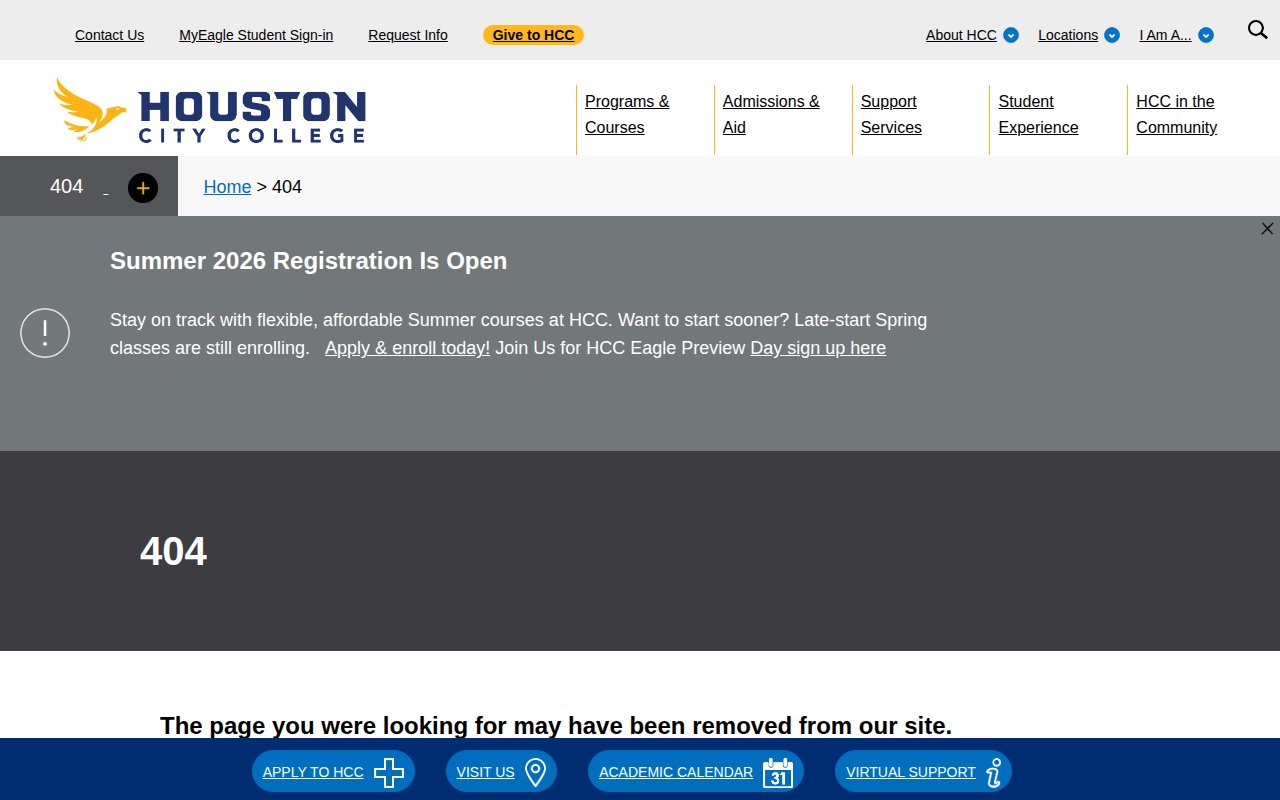1280x800 pixels.
Task: Click the plus icon beside Apply to HCC
Action: [389, 772]
